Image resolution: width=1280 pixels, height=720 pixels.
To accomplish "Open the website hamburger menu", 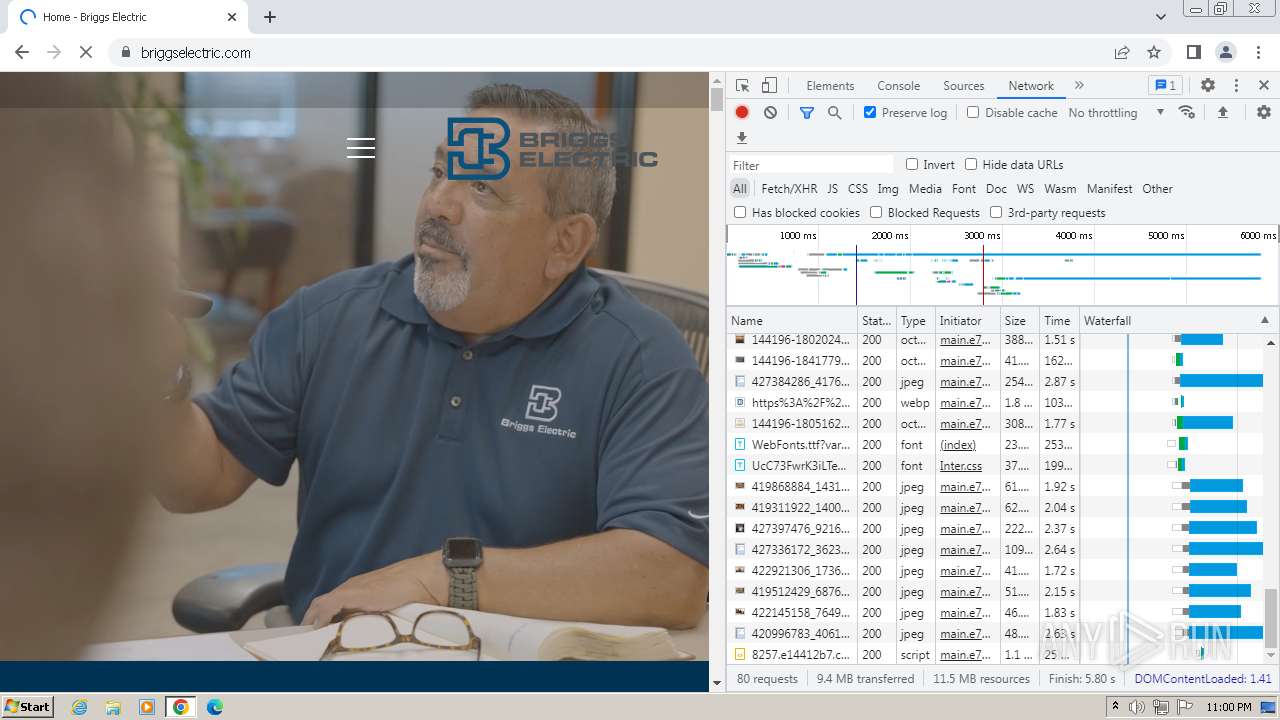I will click(361, 148).
